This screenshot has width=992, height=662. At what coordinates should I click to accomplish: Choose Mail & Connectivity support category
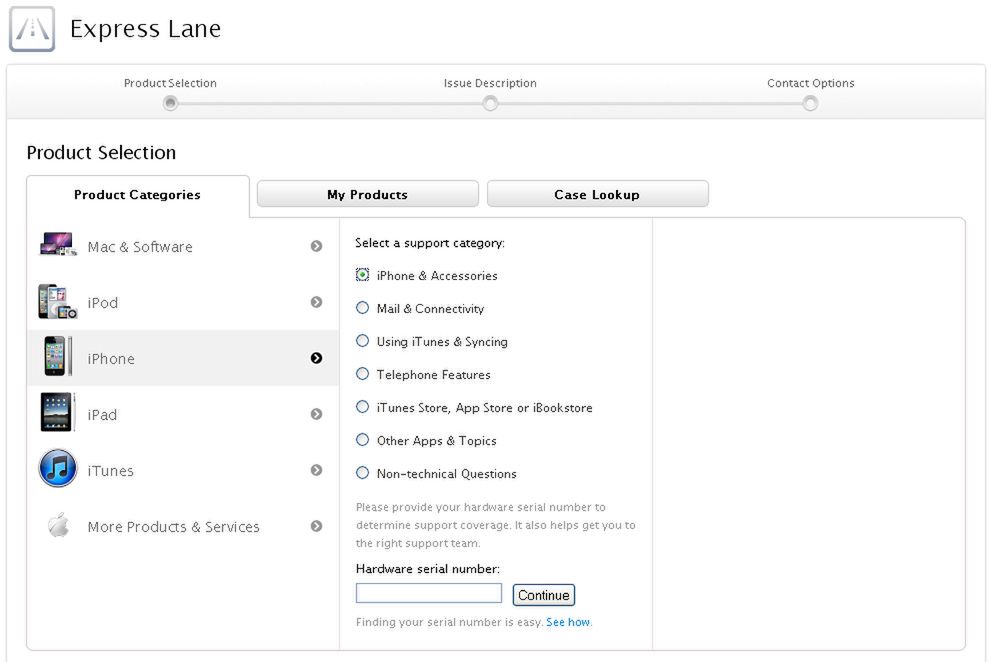(362, 308)
